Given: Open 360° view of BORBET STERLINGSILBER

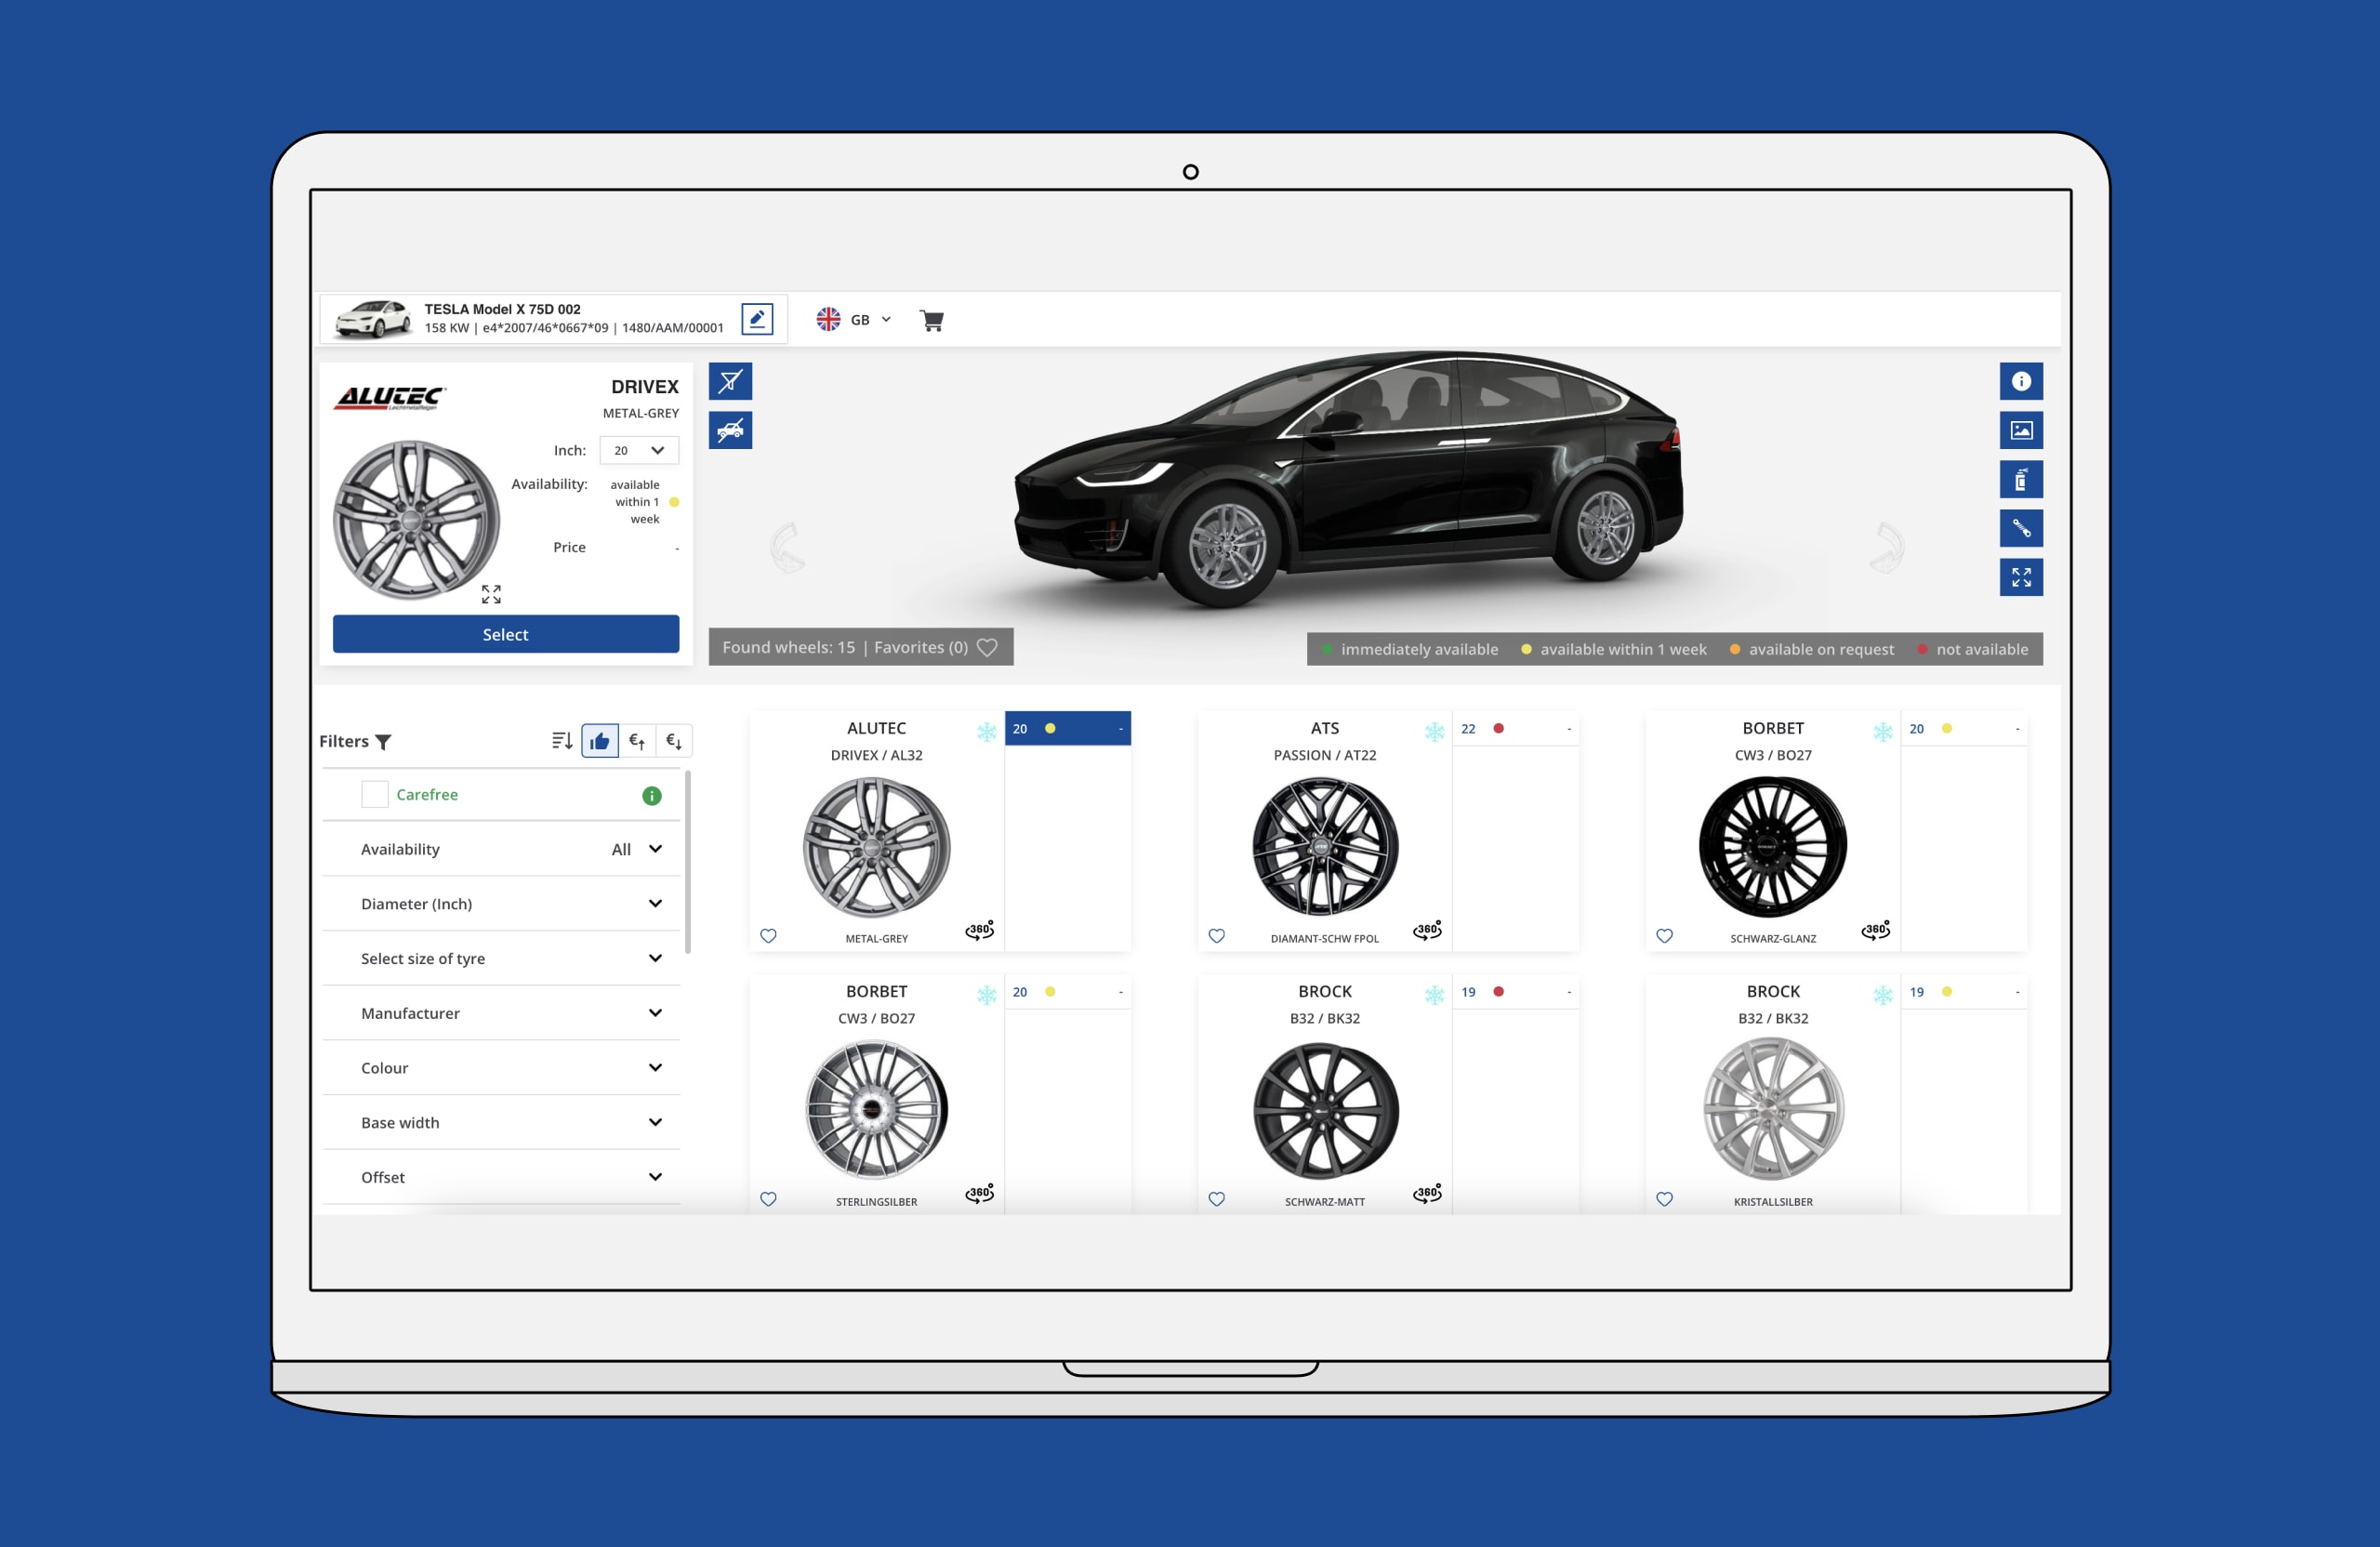Looking at the screenshot, I should (980, 1193).
